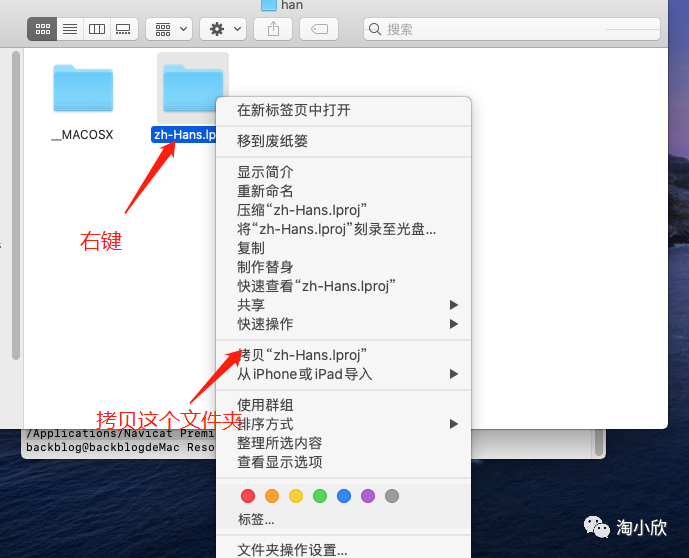
Task: Expand the 排序方式 submenu
Action: pyautogui.click(x=344, y=424)
